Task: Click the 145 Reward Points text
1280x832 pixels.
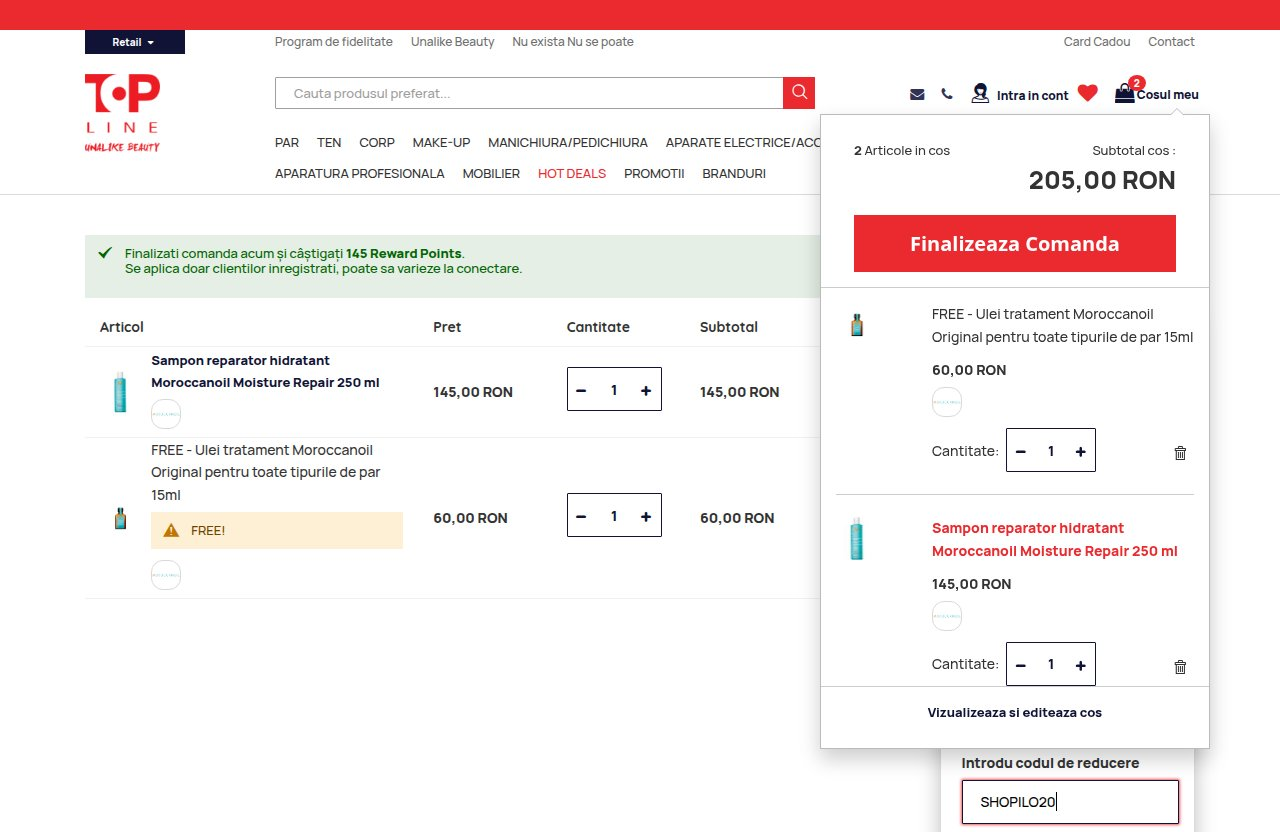Action: (405, 253)
